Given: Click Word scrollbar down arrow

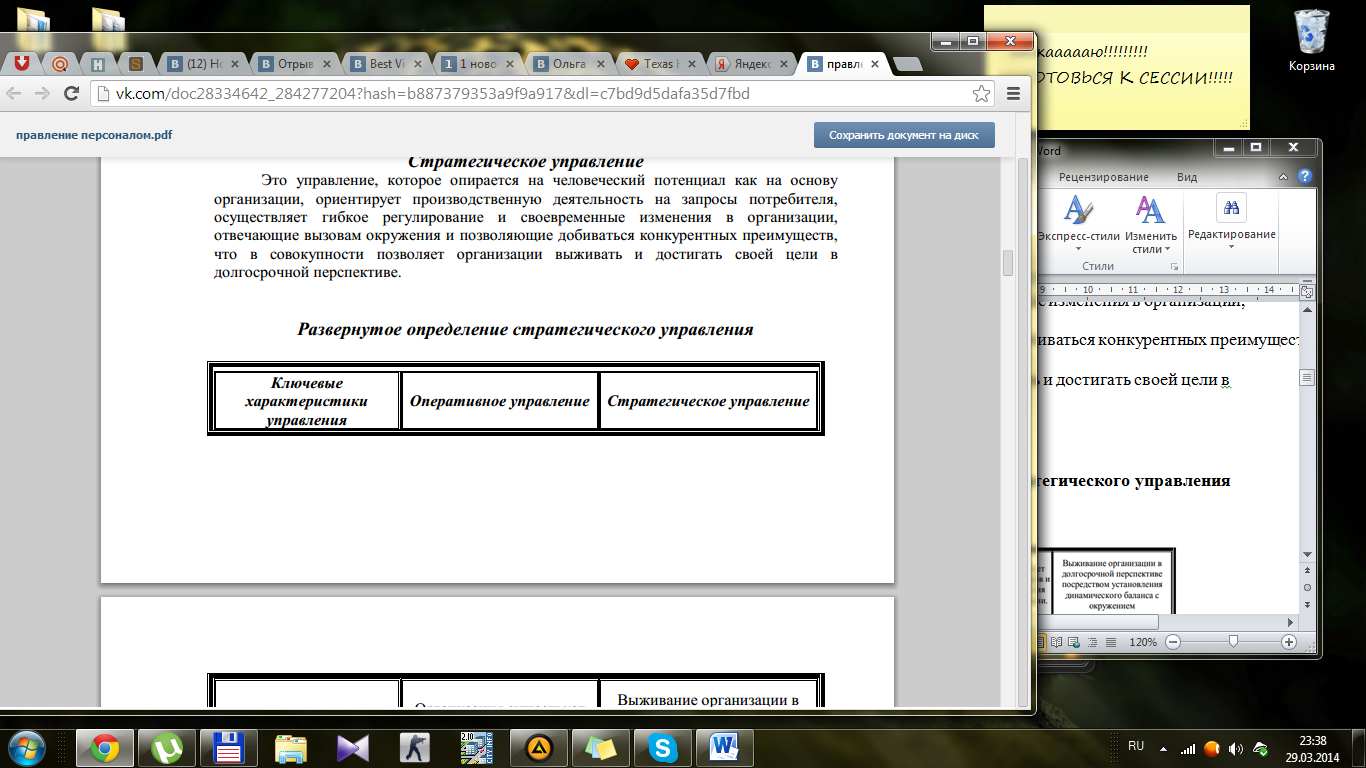Looking at the screenshot, I should click(1306, 555).
